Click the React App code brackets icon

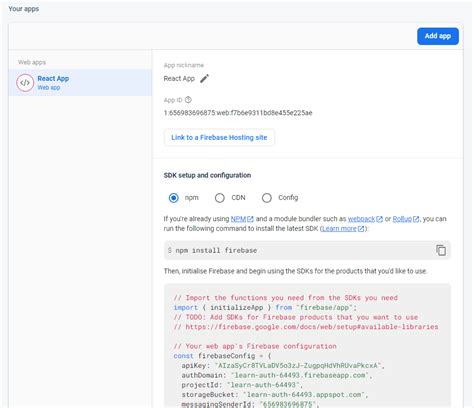[x=25, y=83]
